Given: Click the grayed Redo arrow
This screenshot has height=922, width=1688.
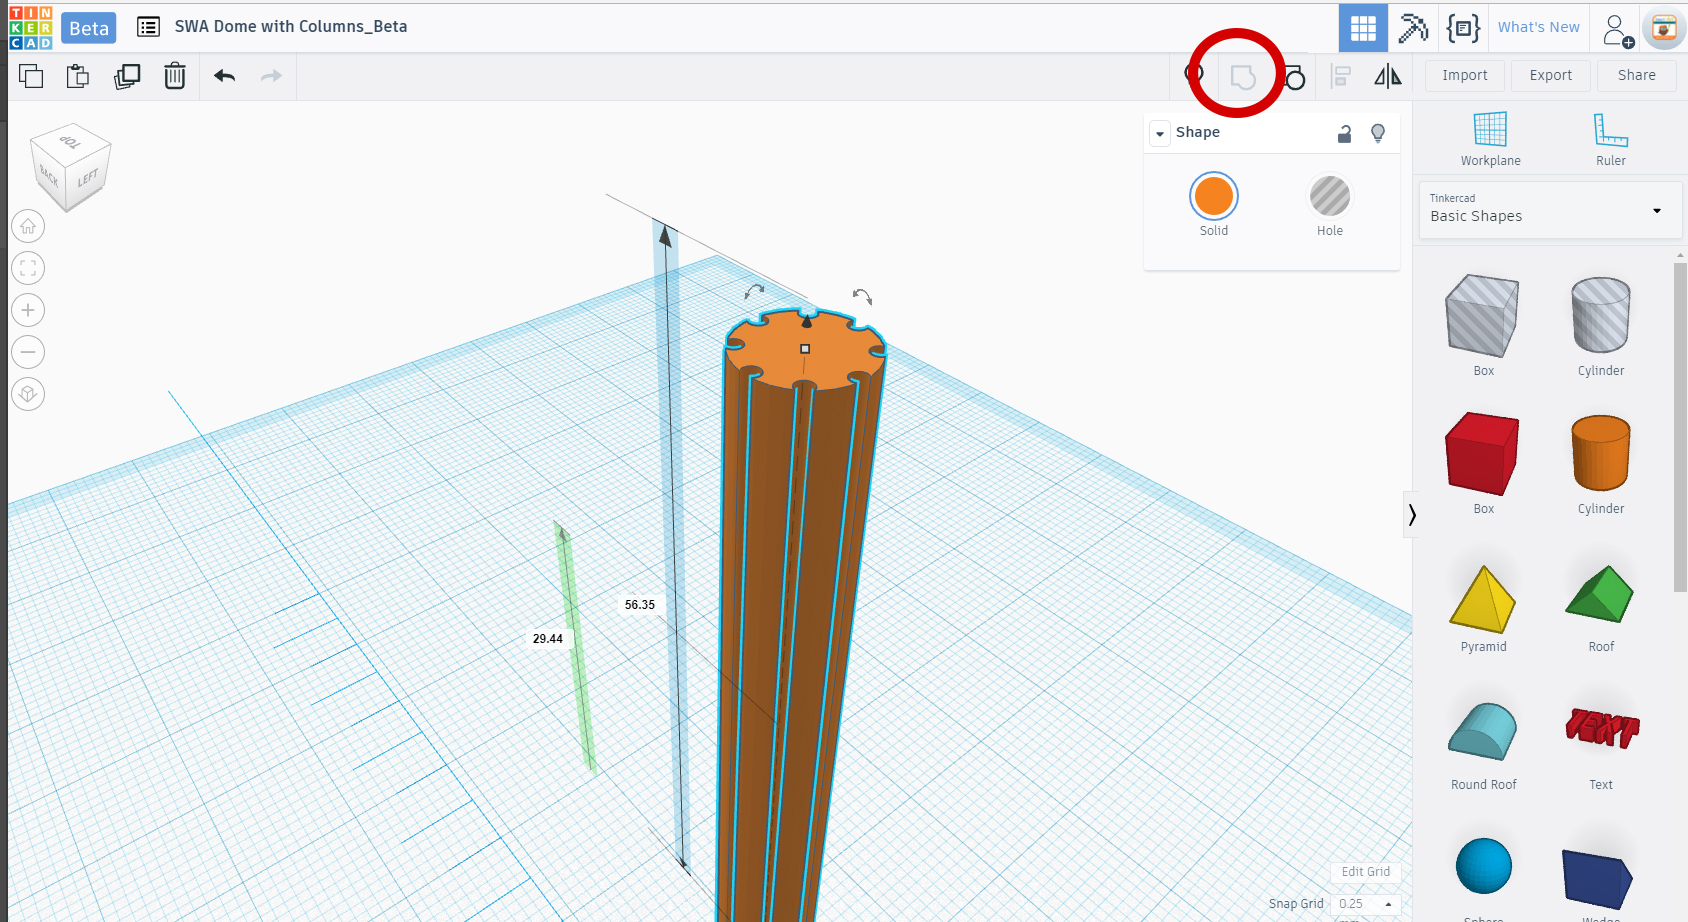Looking at the screenshot, I should point(271,76).
